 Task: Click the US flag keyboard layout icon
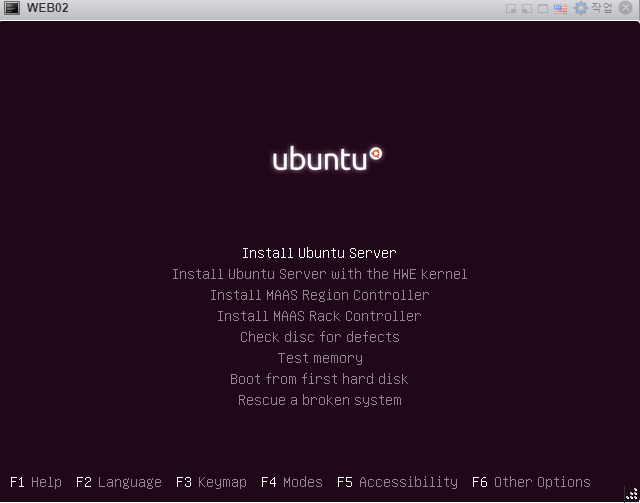click(560, 9)
